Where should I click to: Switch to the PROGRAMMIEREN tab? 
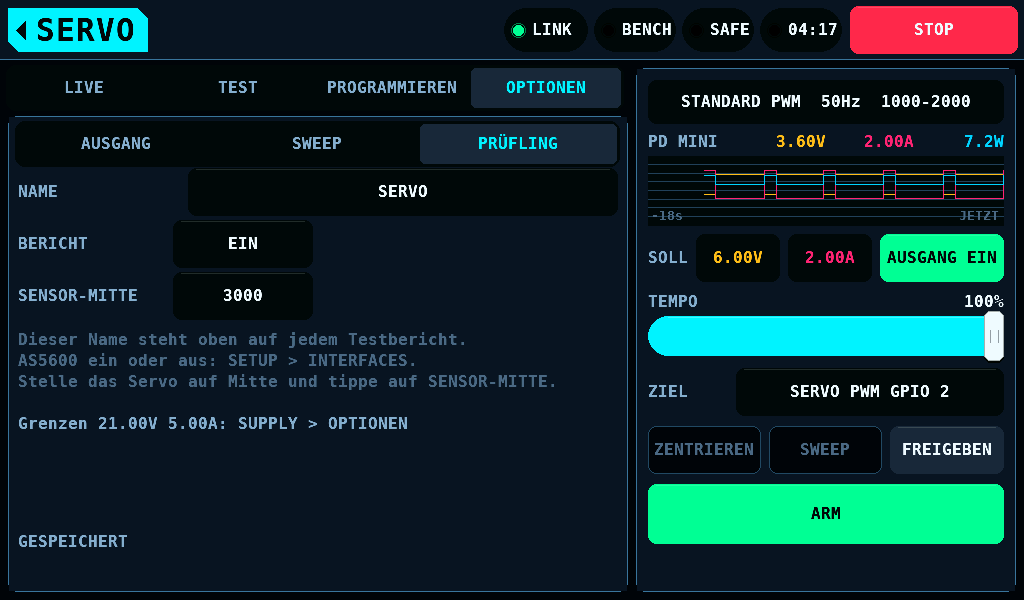[x=392, y=87]
